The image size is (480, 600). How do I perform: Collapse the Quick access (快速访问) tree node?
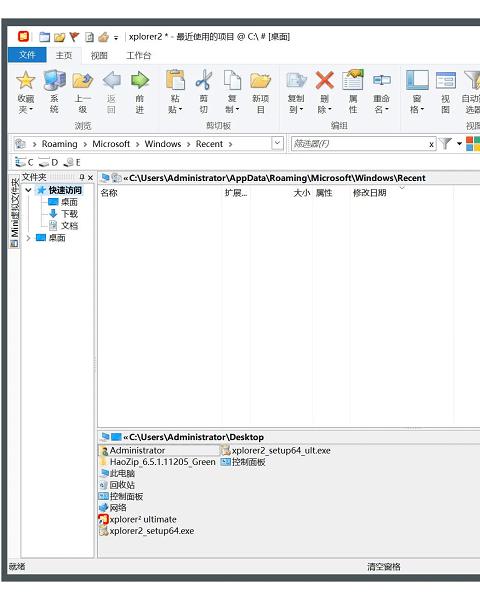[x=28, y=190]
